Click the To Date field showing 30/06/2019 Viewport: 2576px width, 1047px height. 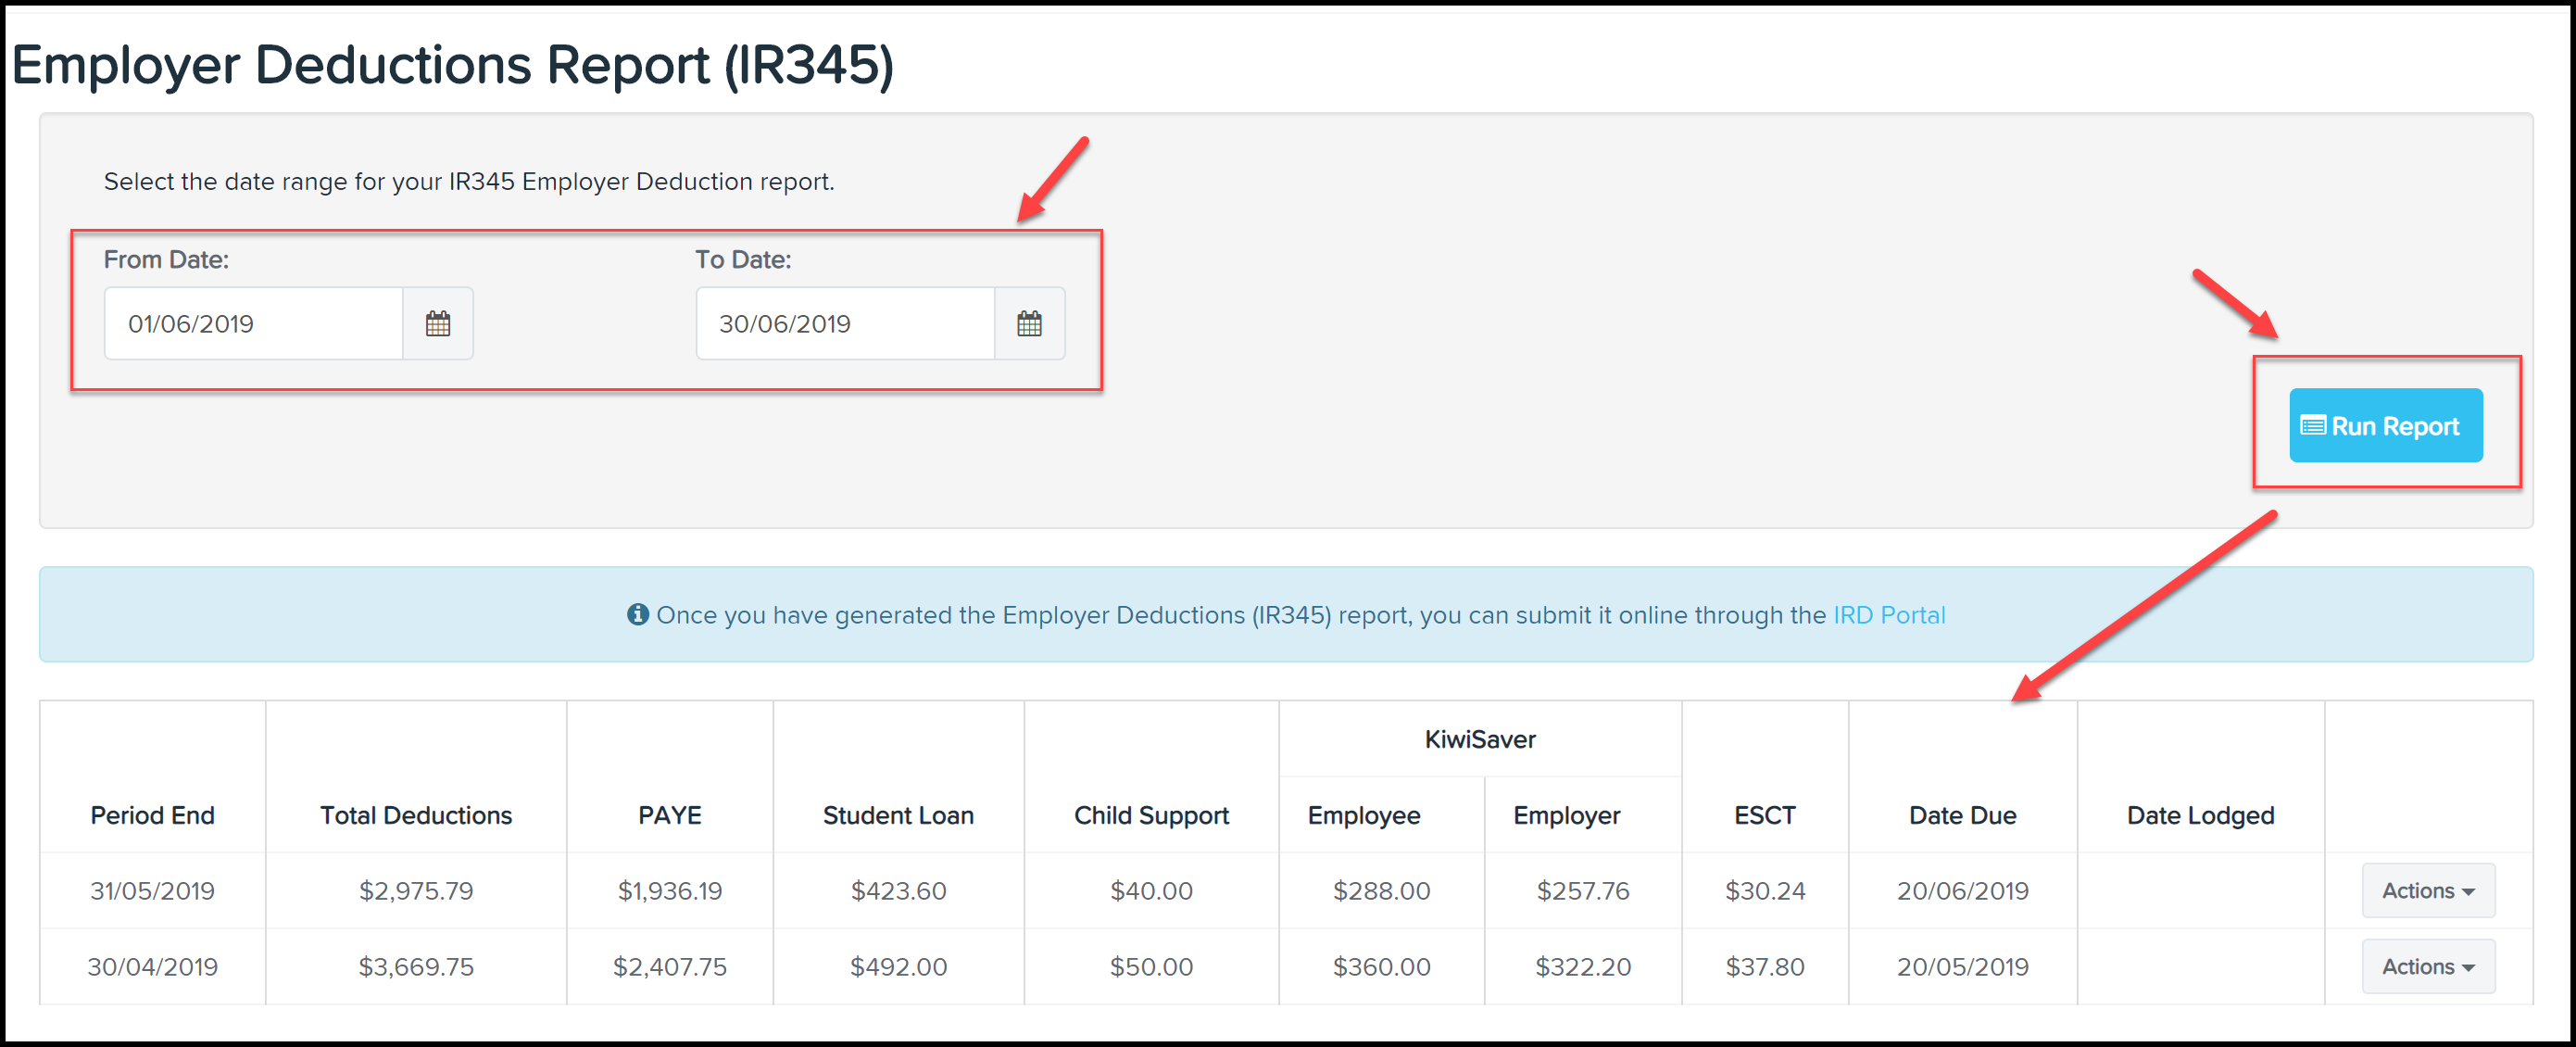point(845,323)
